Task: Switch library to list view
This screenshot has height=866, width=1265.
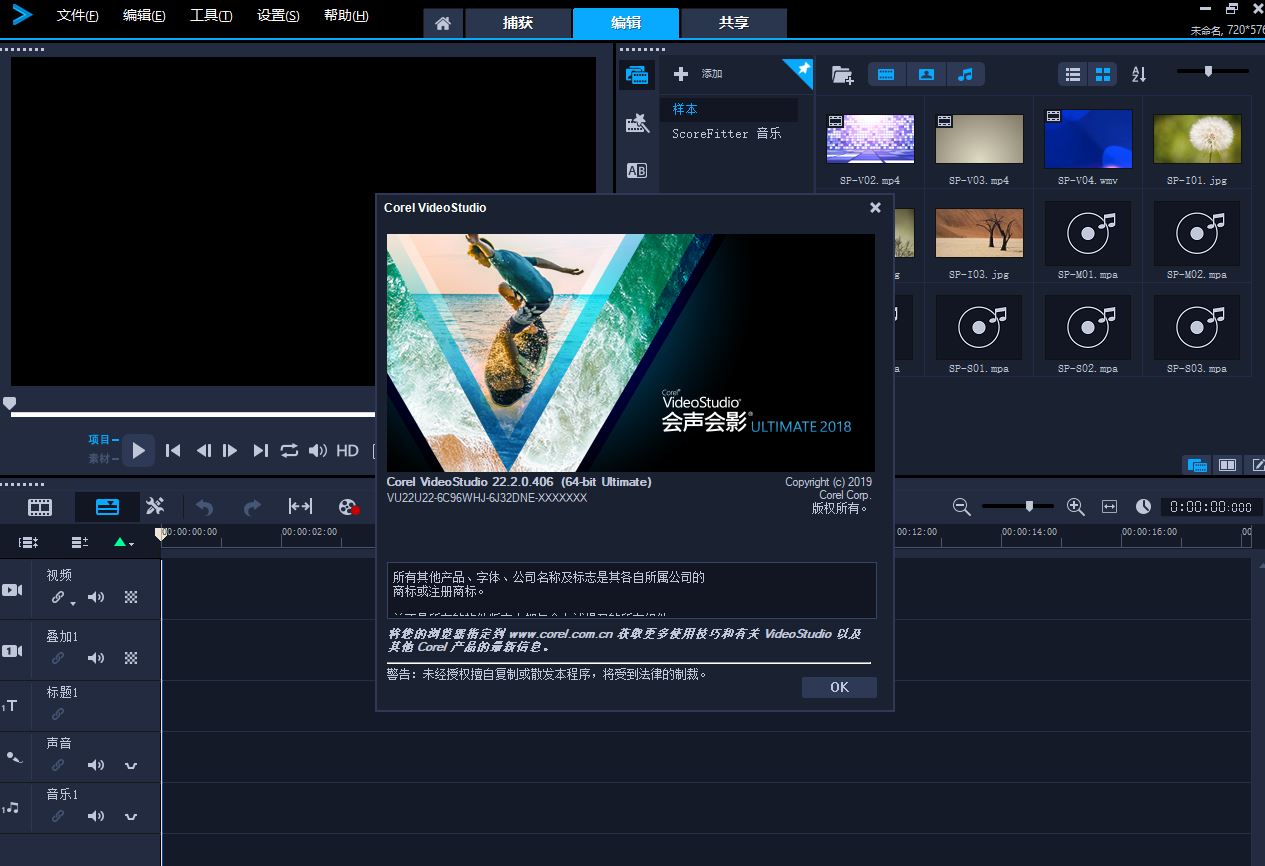Action: pos(1073,74)
